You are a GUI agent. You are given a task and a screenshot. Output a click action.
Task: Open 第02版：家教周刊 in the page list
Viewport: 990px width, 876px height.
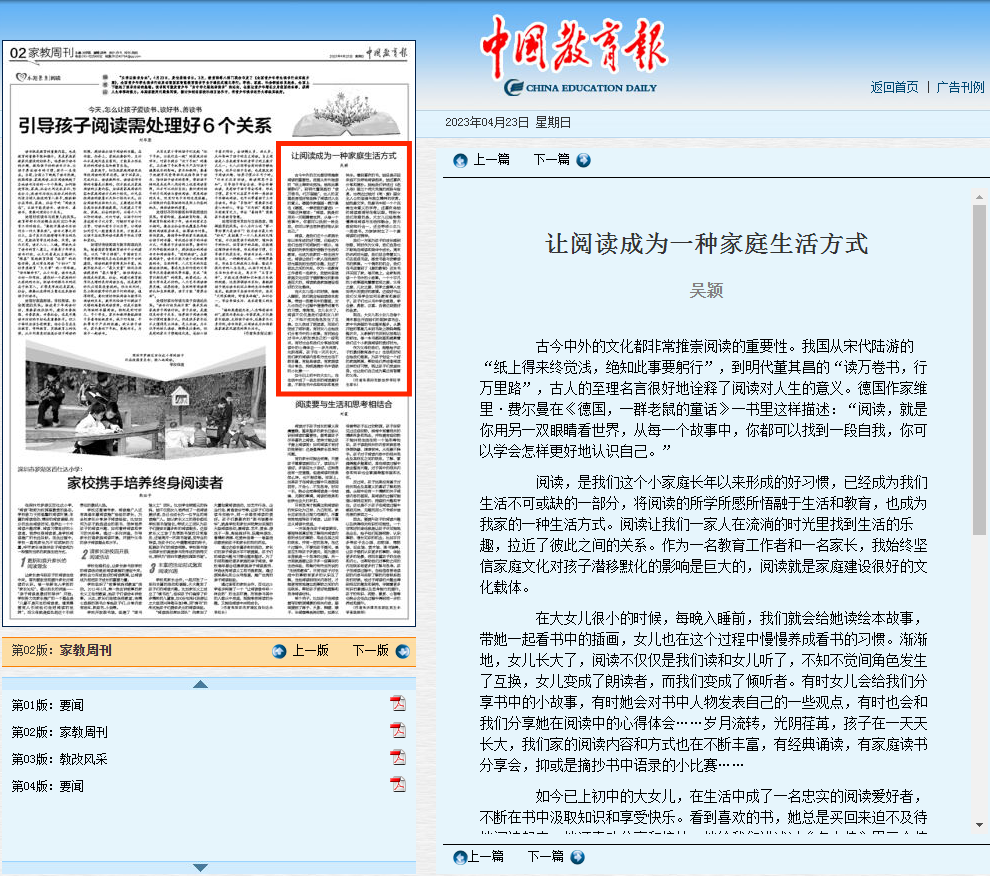pos(59,733)
